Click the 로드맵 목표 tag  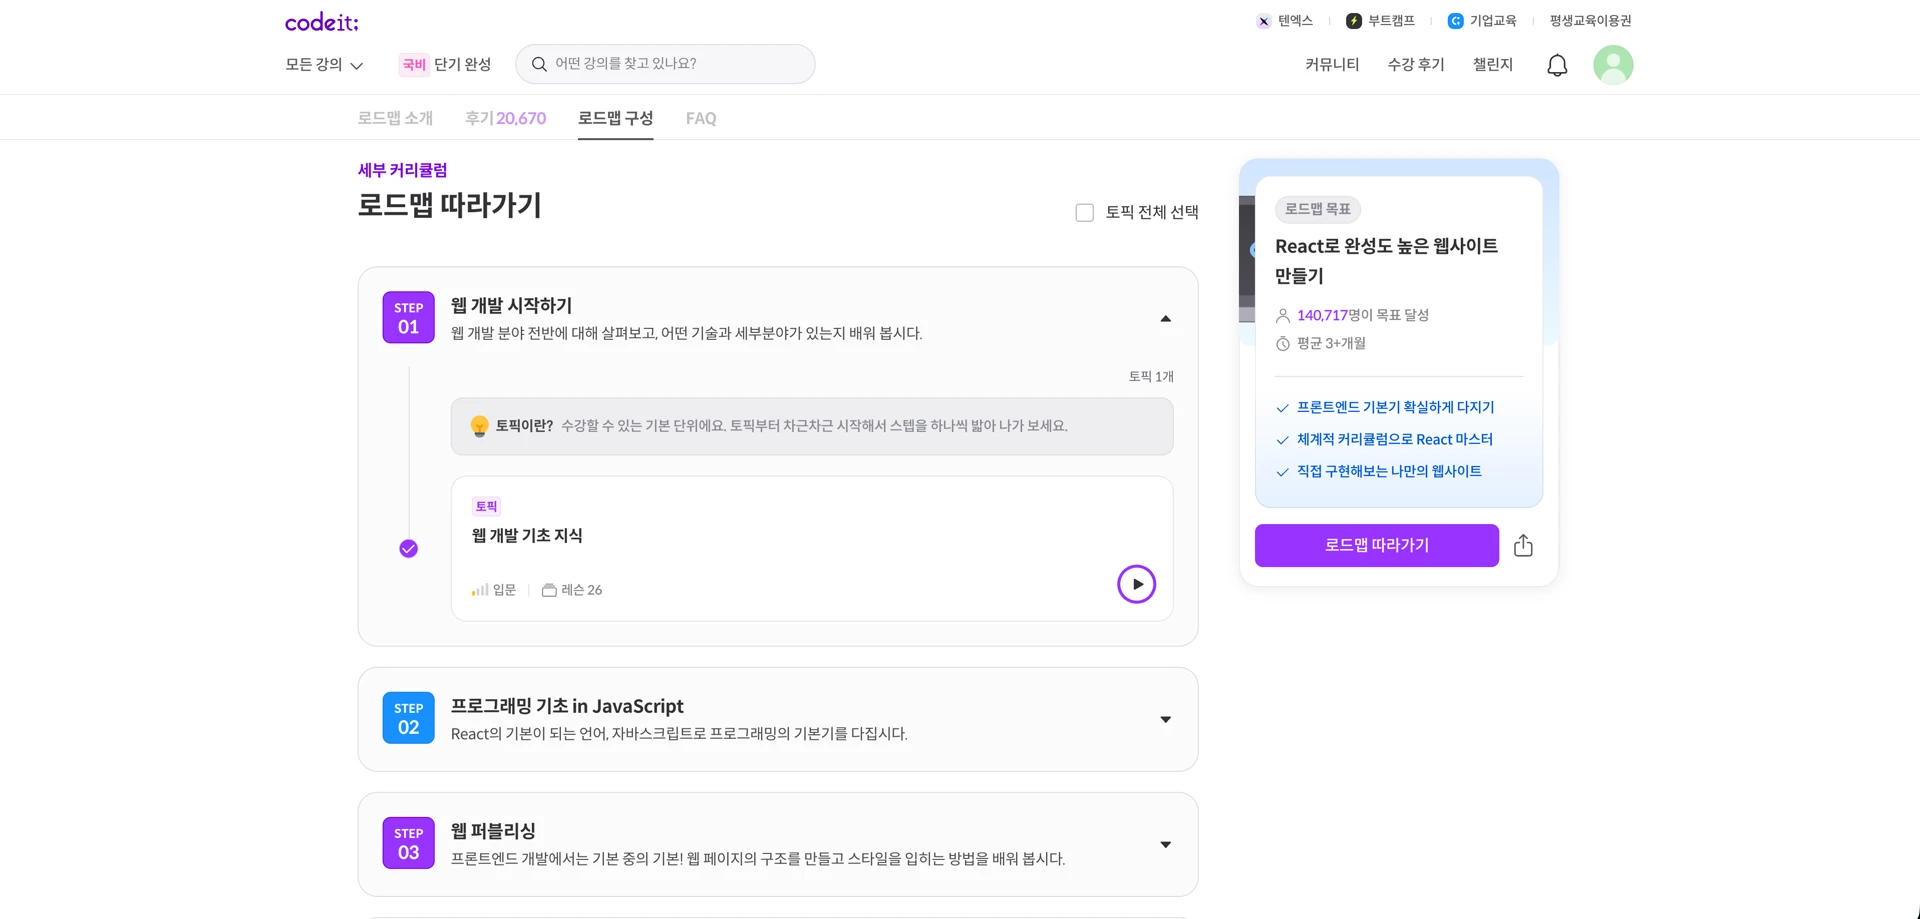(x=1317, y=209)
